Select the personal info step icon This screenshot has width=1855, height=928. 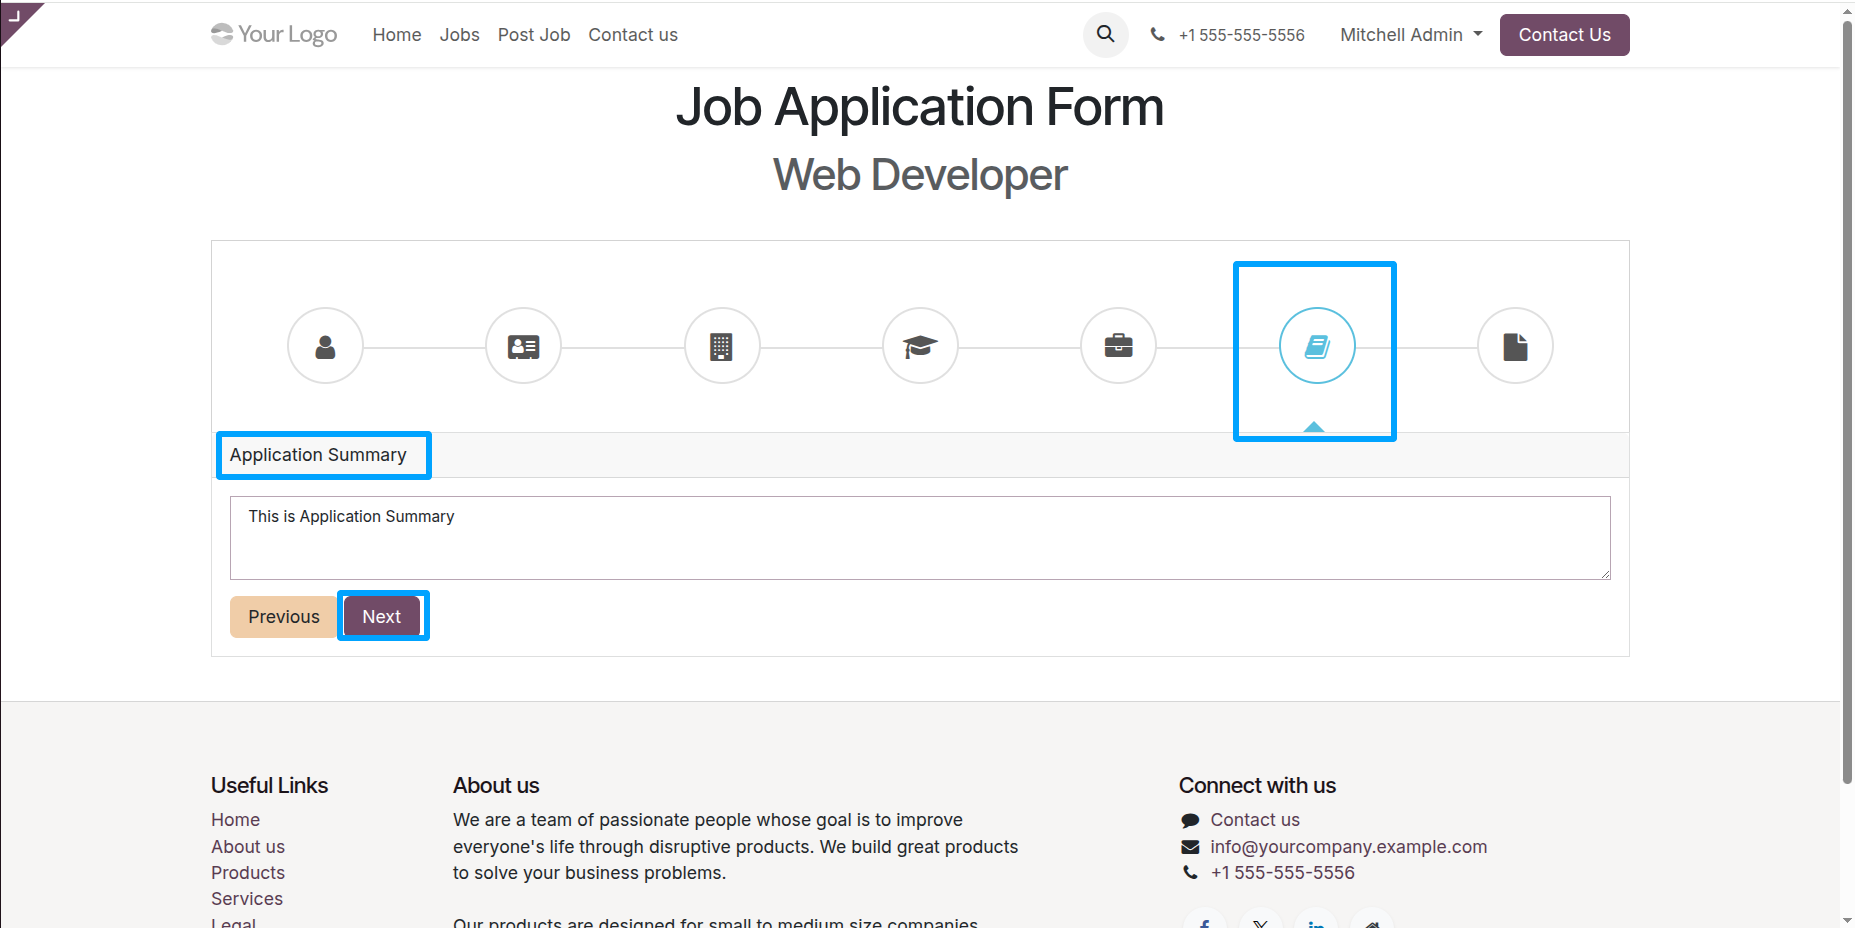click(x=325, y=346)
